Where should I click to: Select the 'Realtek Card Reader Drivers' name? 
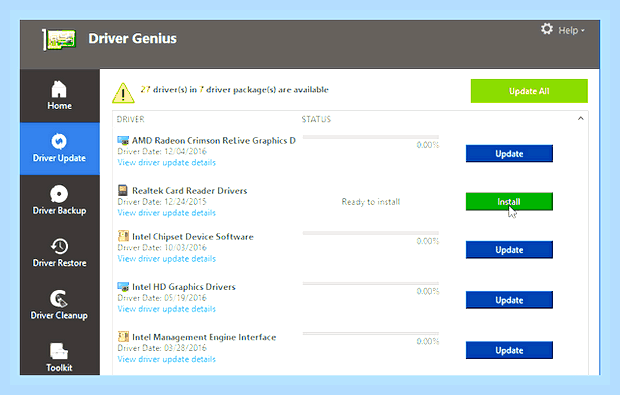(189, 191)
